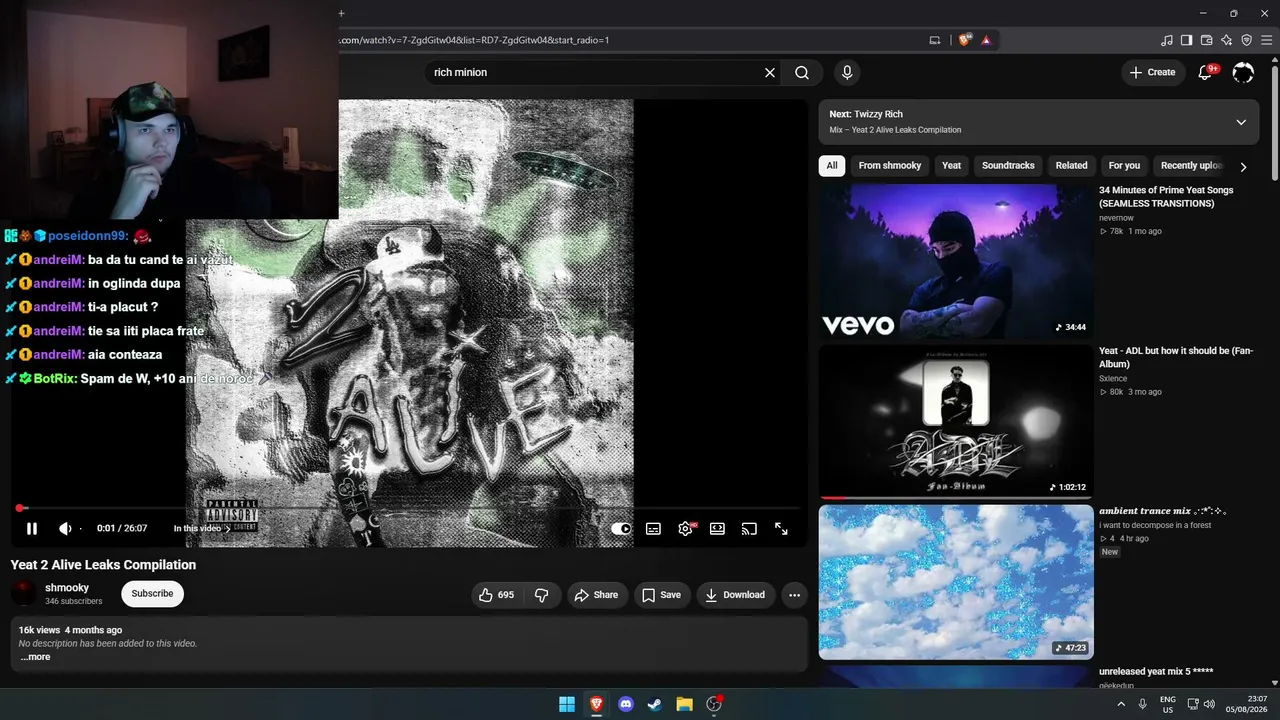Click the red video progress bar

click(x=410, y=508)
